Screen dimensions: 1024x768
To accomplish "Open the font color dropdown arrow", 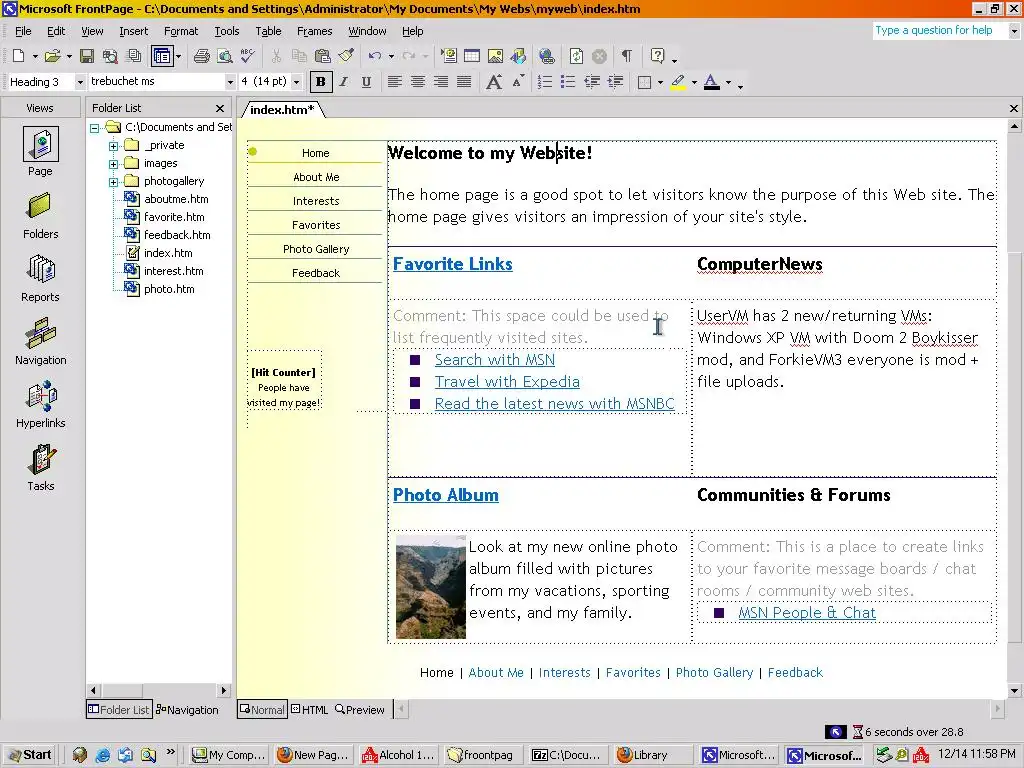I will (728, 82).
